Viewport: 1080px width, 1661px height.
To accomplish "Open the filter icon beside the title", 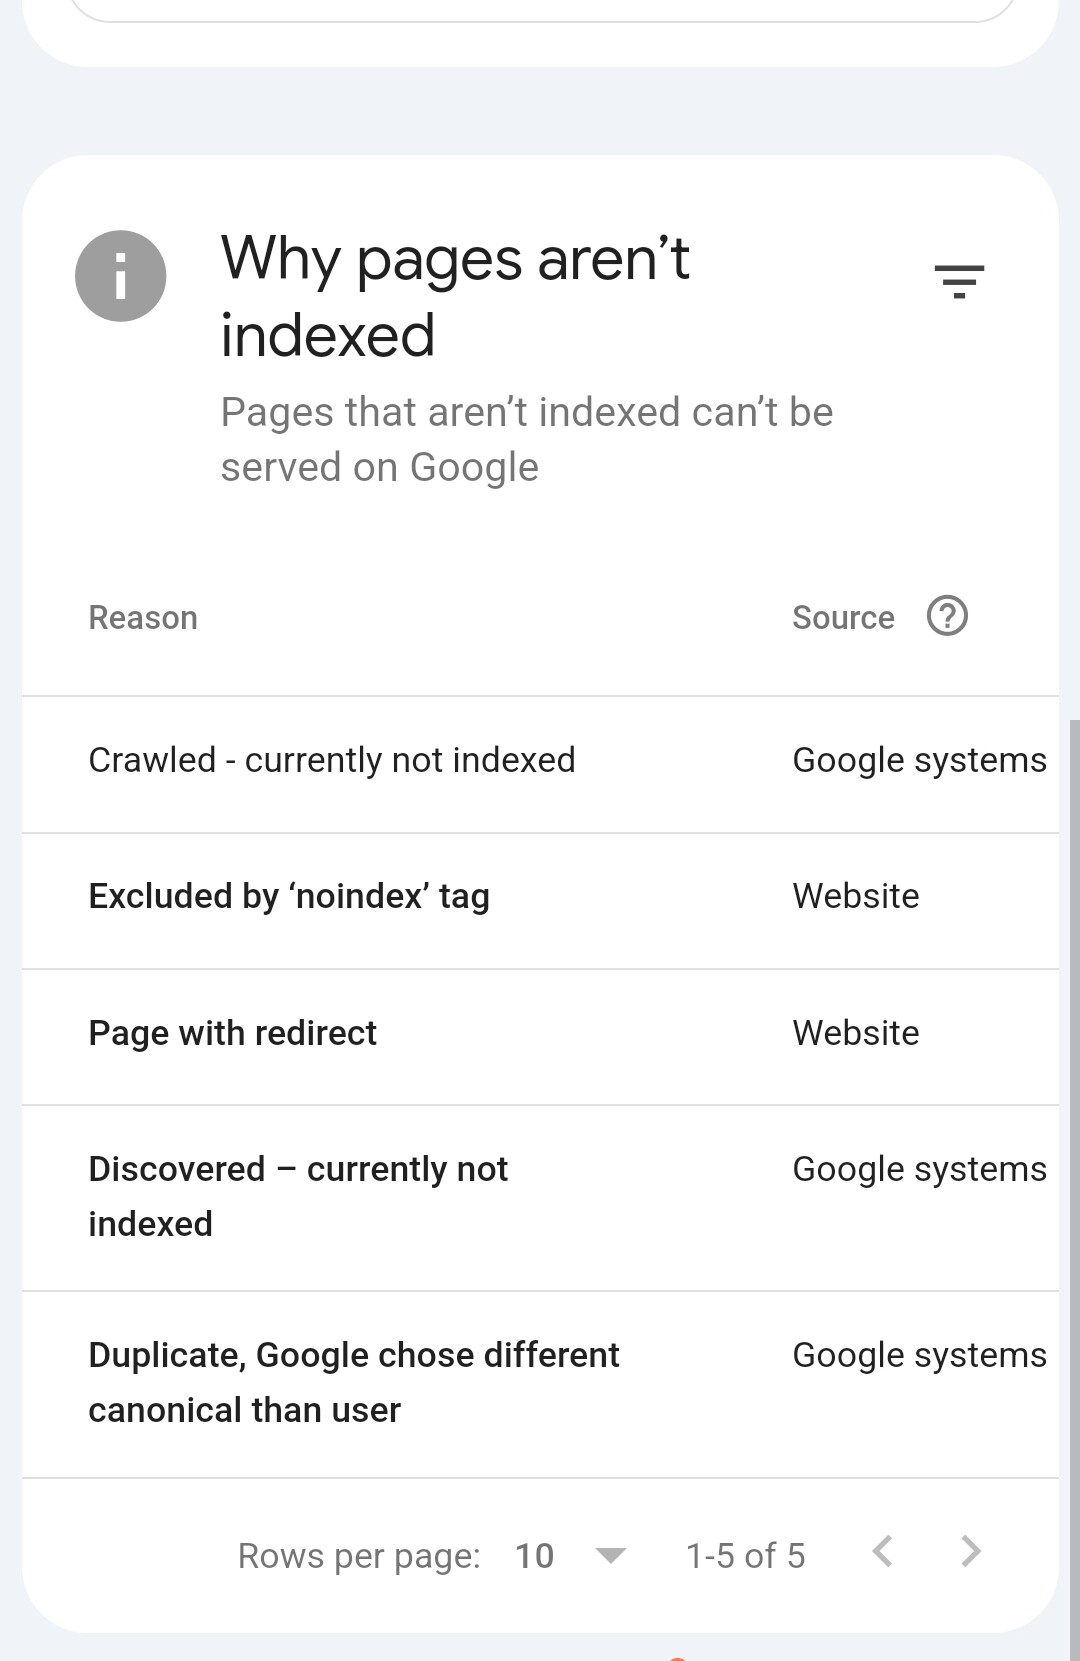I will (959, 282).
